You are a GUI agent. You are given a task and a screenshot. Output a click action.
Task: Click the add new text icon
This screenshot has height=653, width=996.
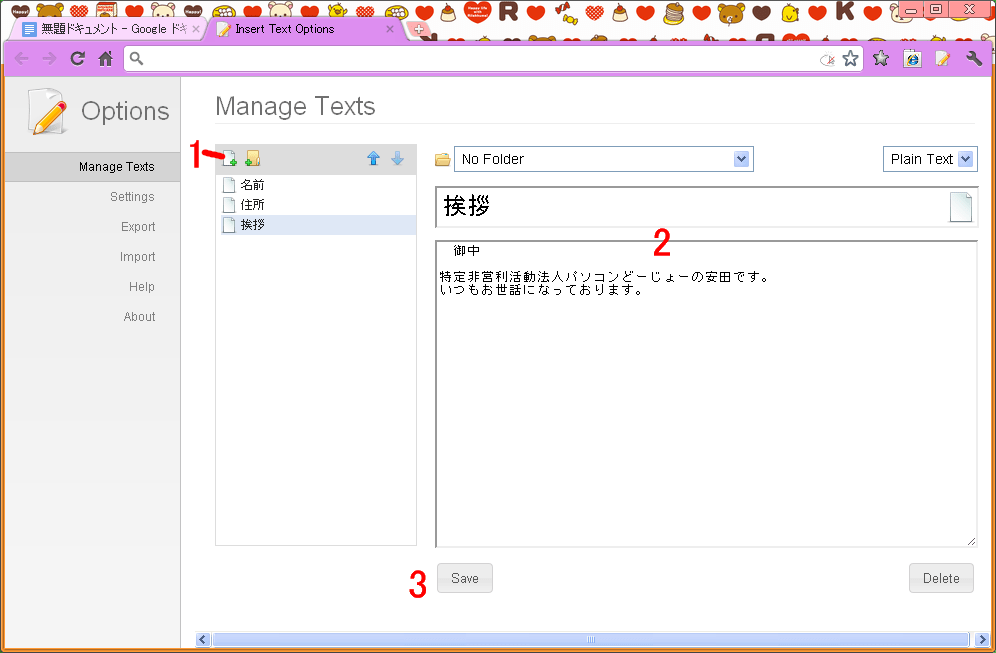(x=229, y=158)
